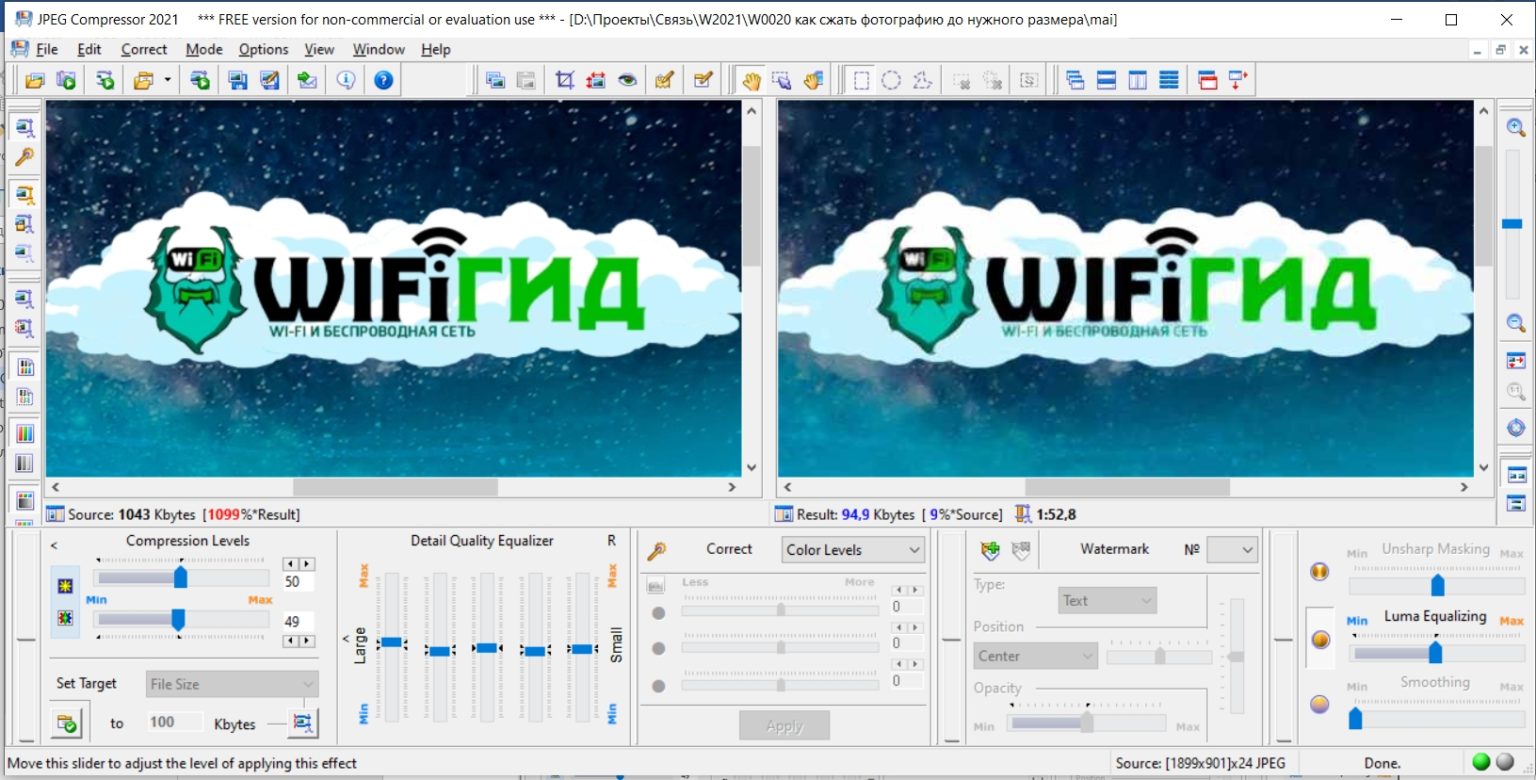Click the source image horizontal scrollbar
Viewport: 1536px width, 780px height.
[x=395, y=487]
